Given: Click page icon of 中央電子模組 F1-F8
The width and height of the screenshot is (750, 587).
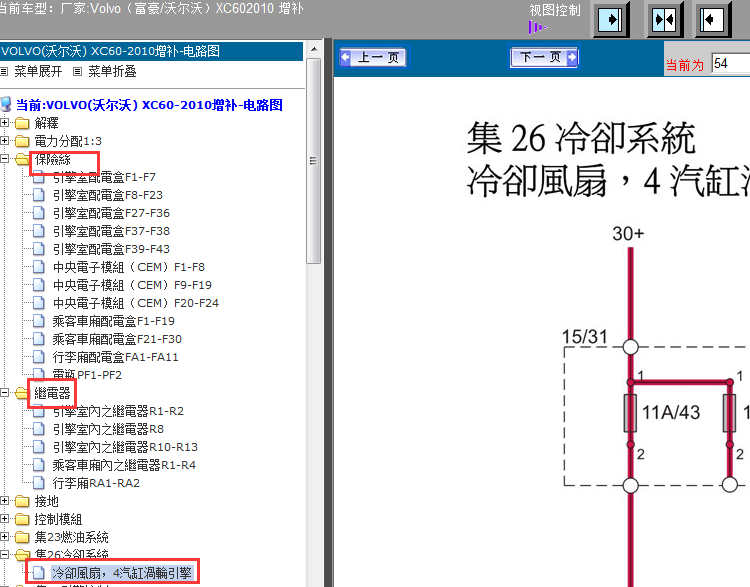Looking at the screenshot, I should click(39, 267).
